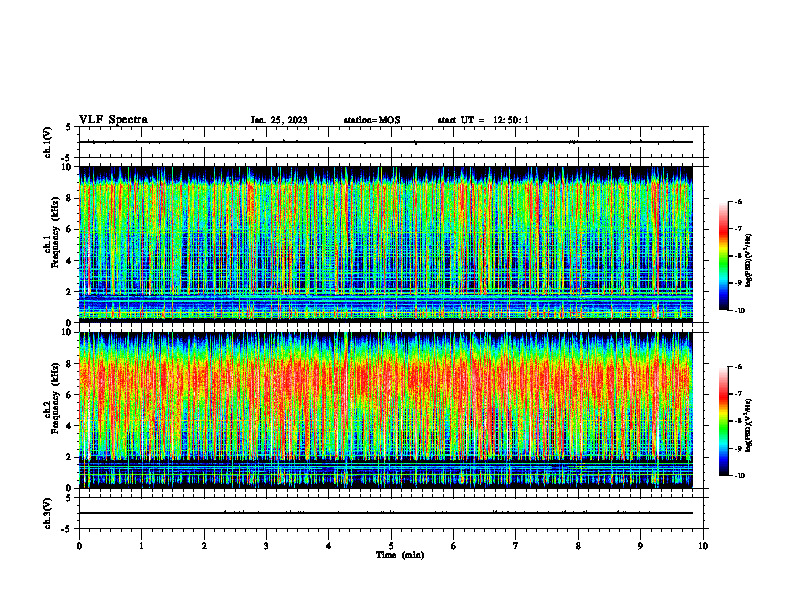Click the "station=MOS" header label
The height and width of the screenshot is (612, 792).
(372, 120)
